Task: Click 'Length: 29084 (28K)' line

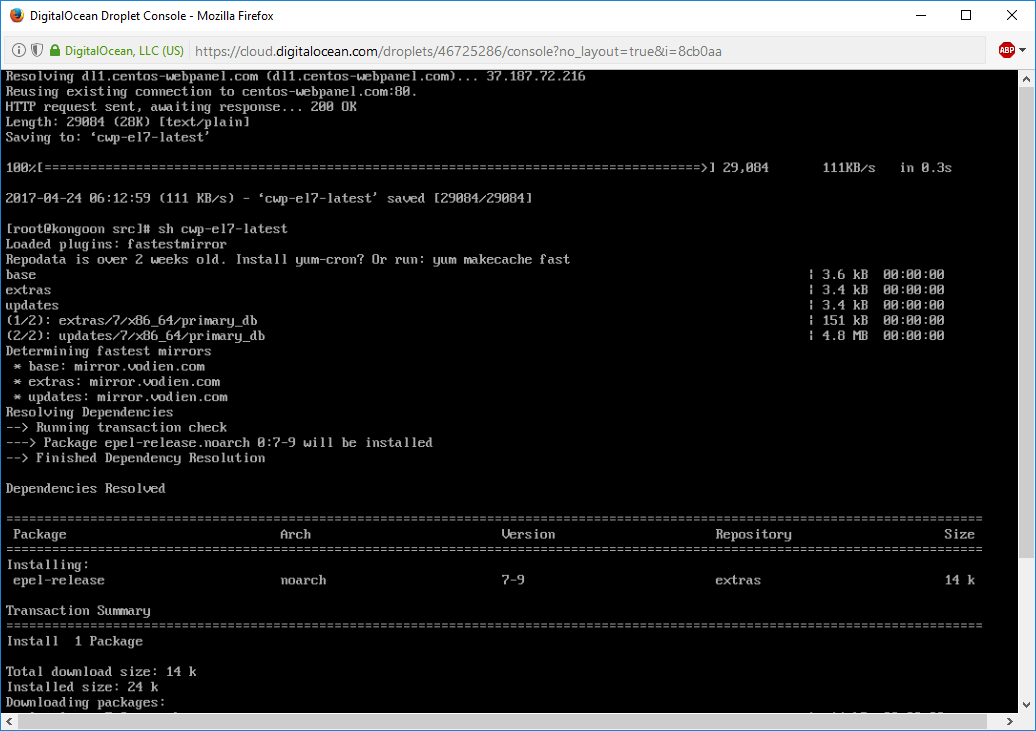Action: (x=128, y=122)
